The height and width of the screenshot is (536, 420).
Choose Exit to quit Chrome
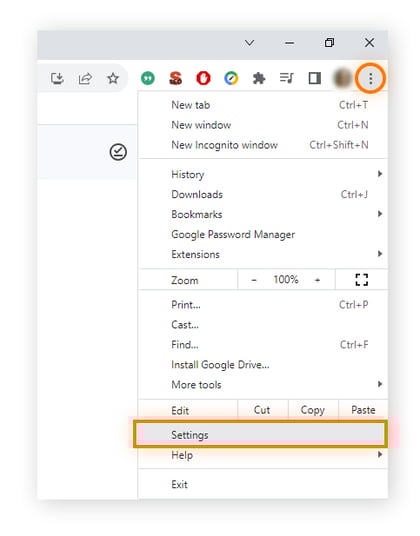tap(263, 484)
